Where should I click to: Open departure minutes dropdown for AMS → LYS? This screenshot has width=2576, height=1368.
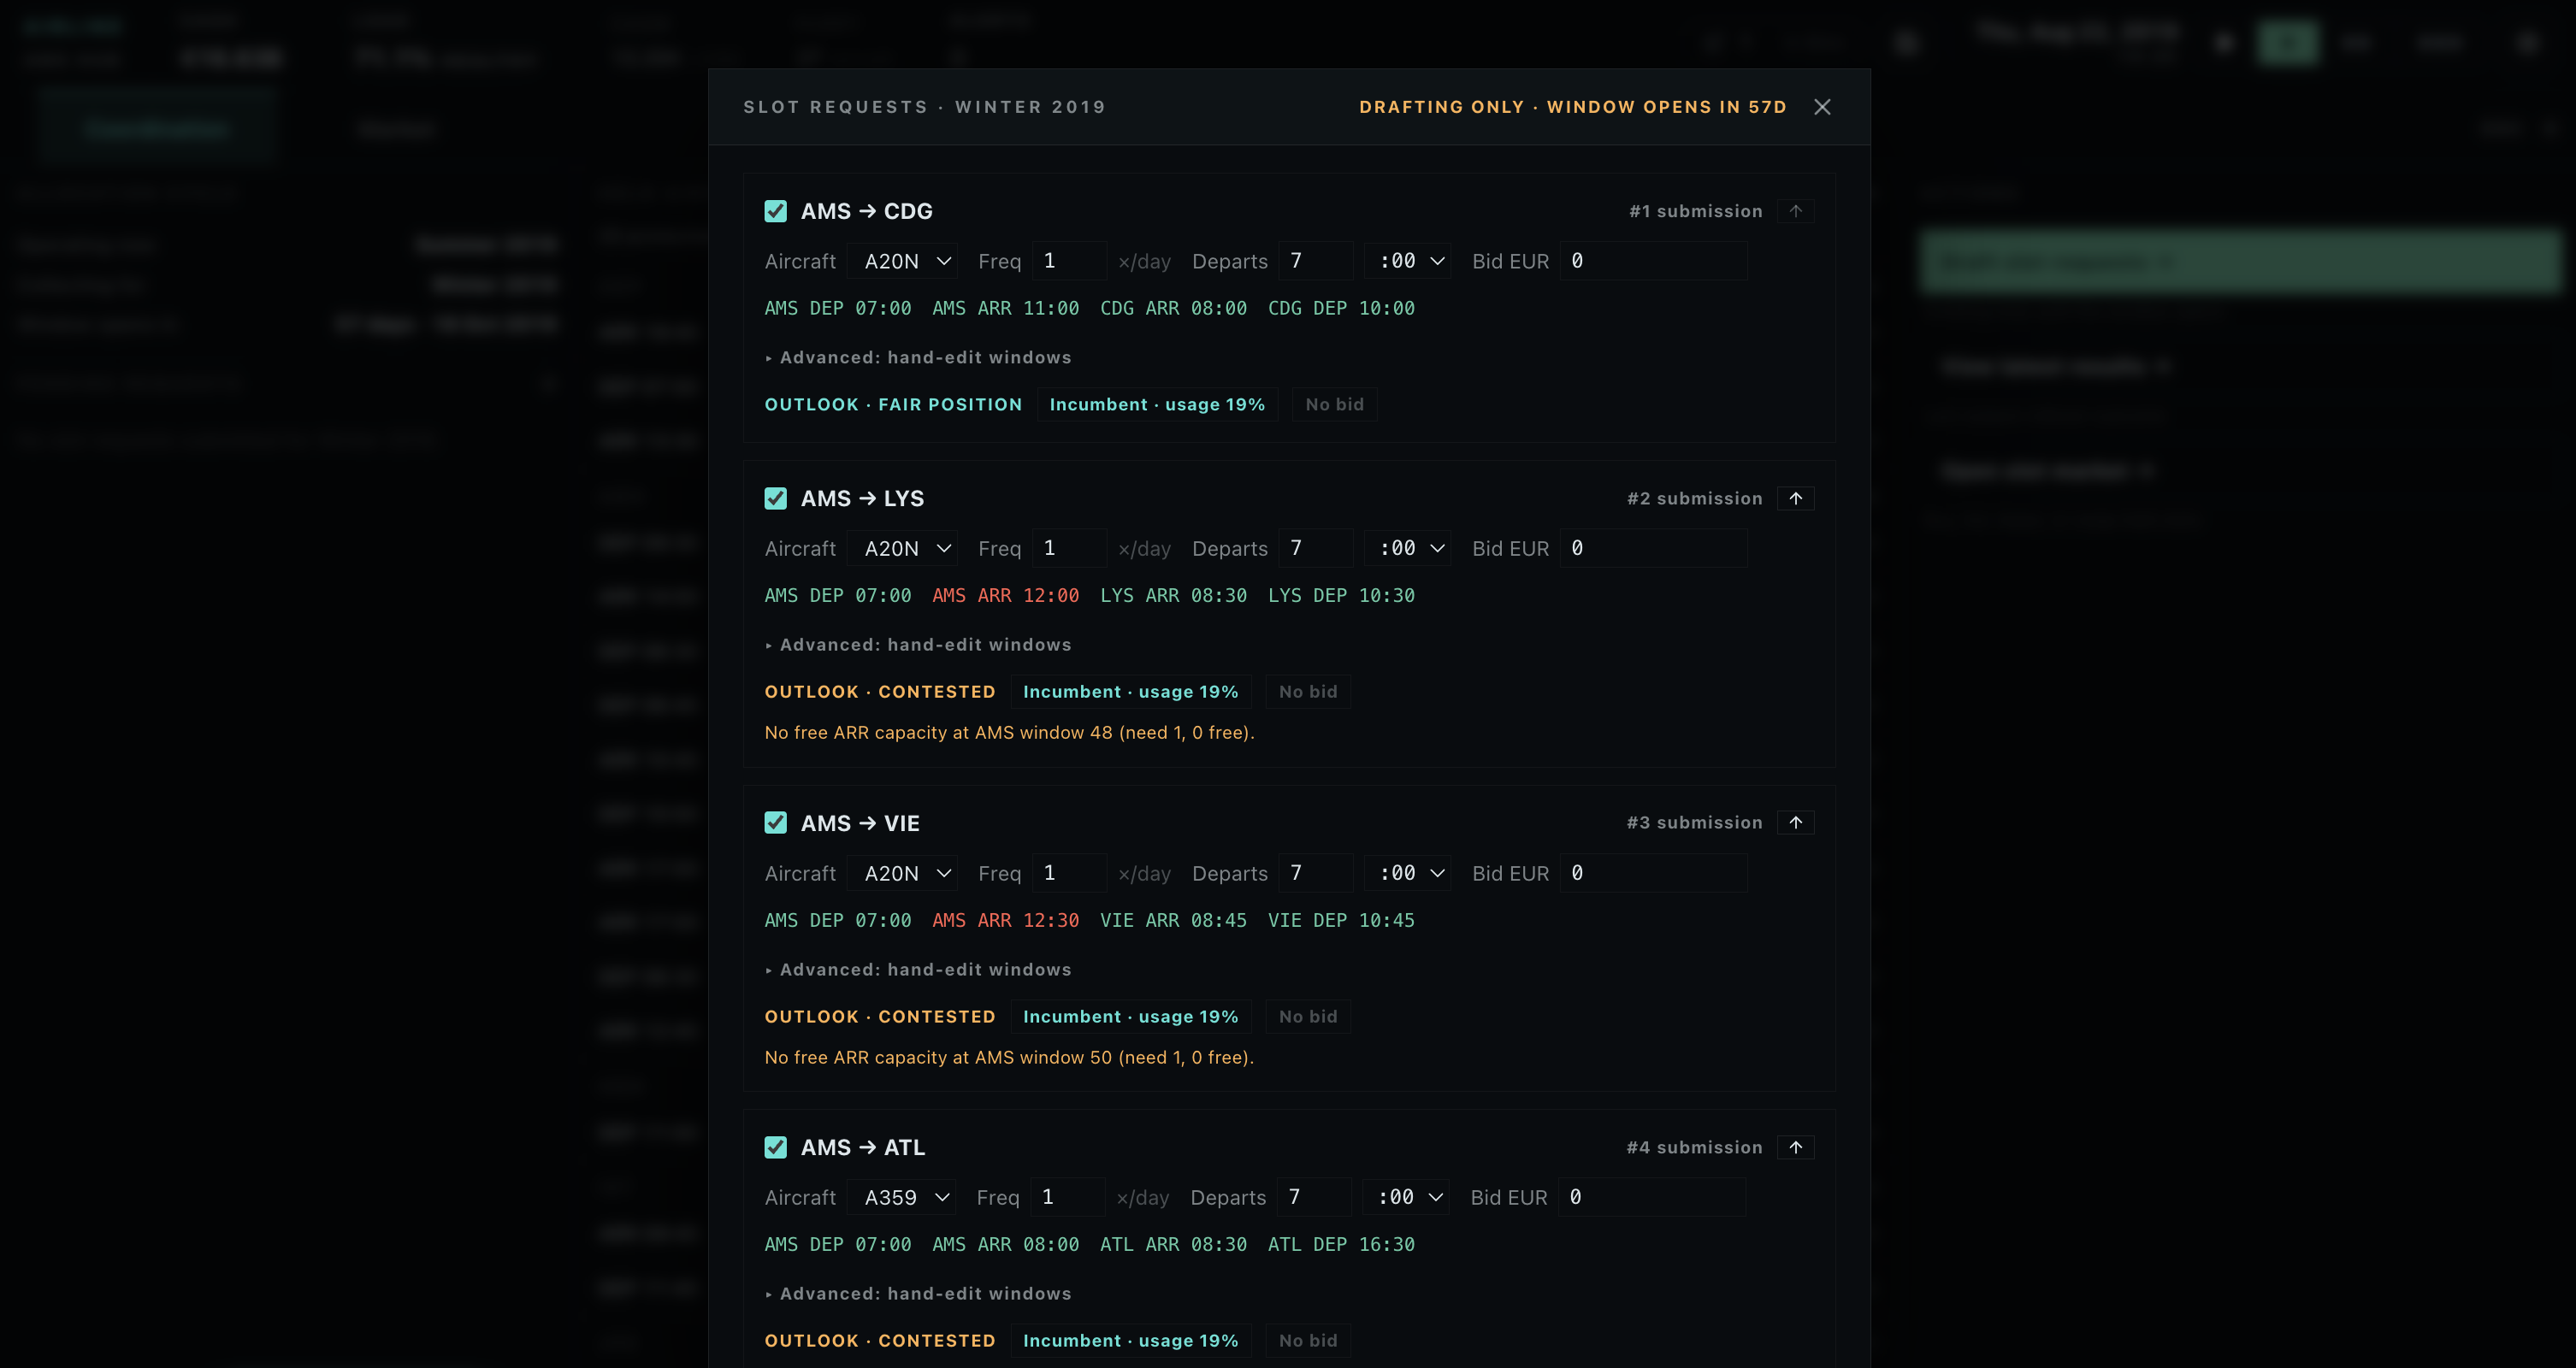tap(1408, 548)
